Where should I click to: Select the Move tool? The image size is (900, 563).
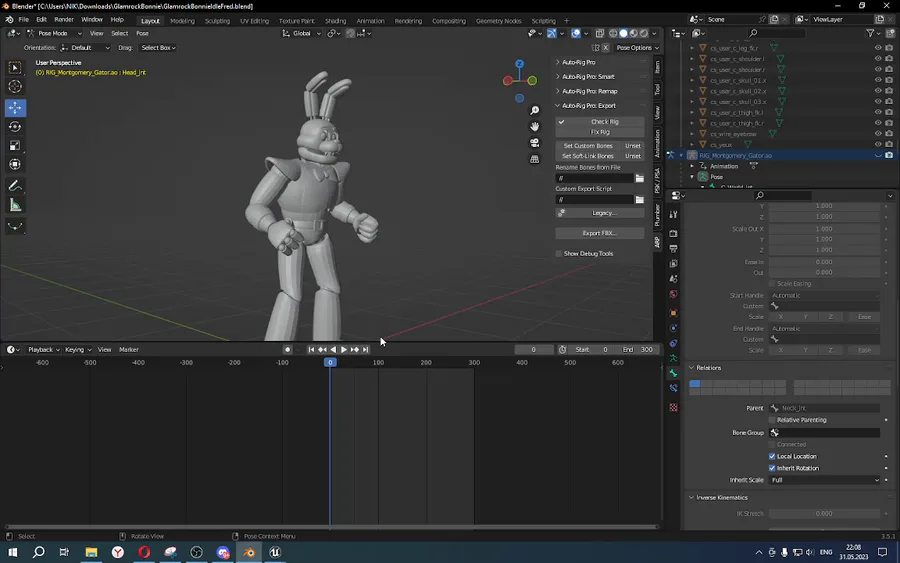[x=15, y=108]
